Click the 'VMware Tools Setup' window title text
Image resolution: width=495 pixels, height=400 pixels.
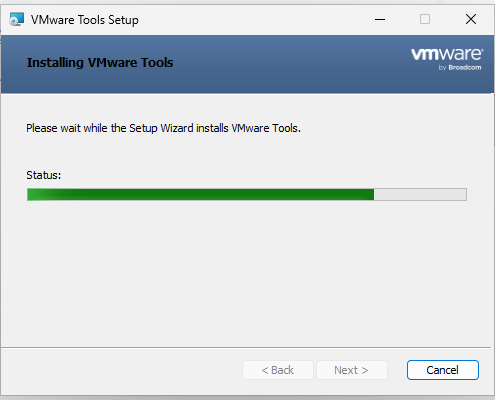pos(85,20)
